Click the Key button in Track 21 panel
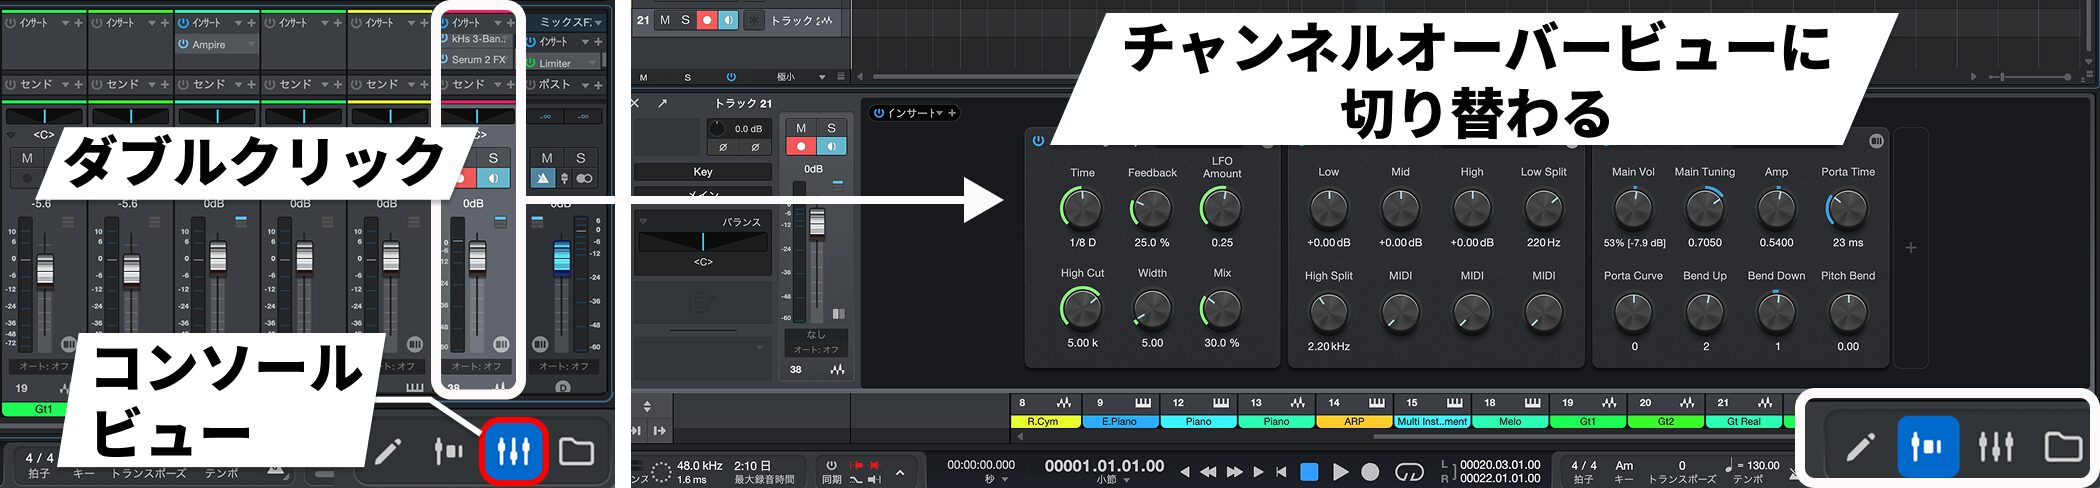 pos(702,172)
